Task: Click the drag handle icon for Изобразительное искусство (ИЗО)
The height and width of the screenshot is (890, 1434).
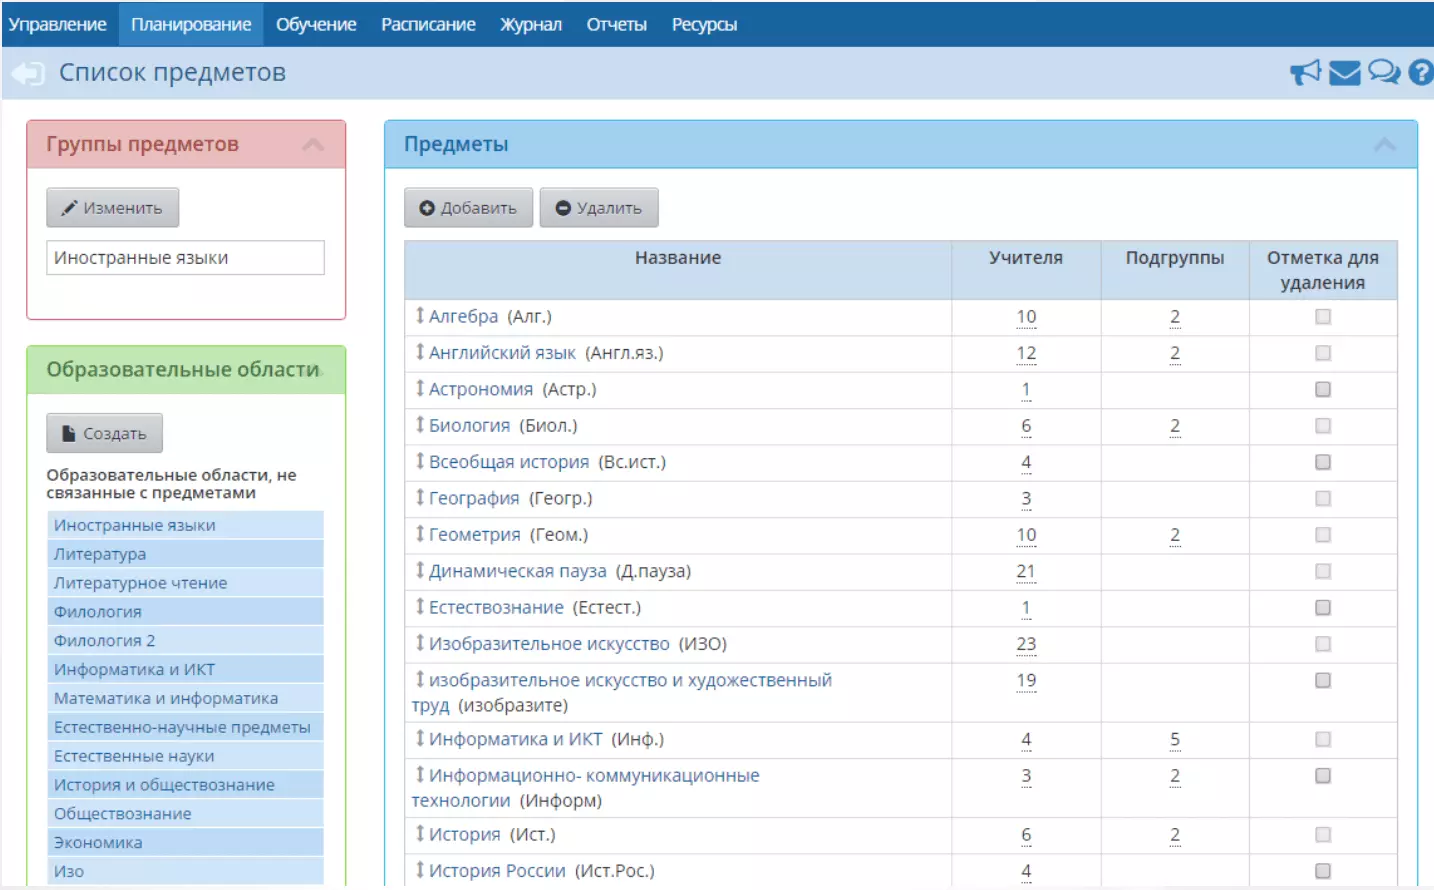Action: (420, 643)
